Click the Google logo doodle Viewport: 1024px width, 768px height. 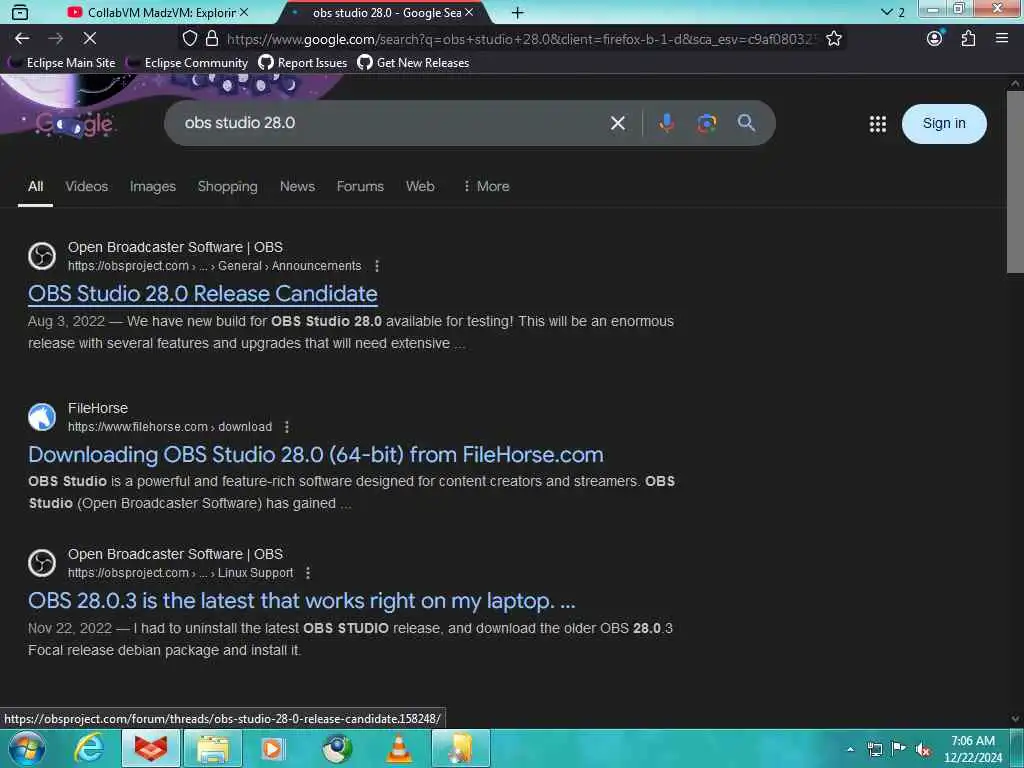(74, 123)
